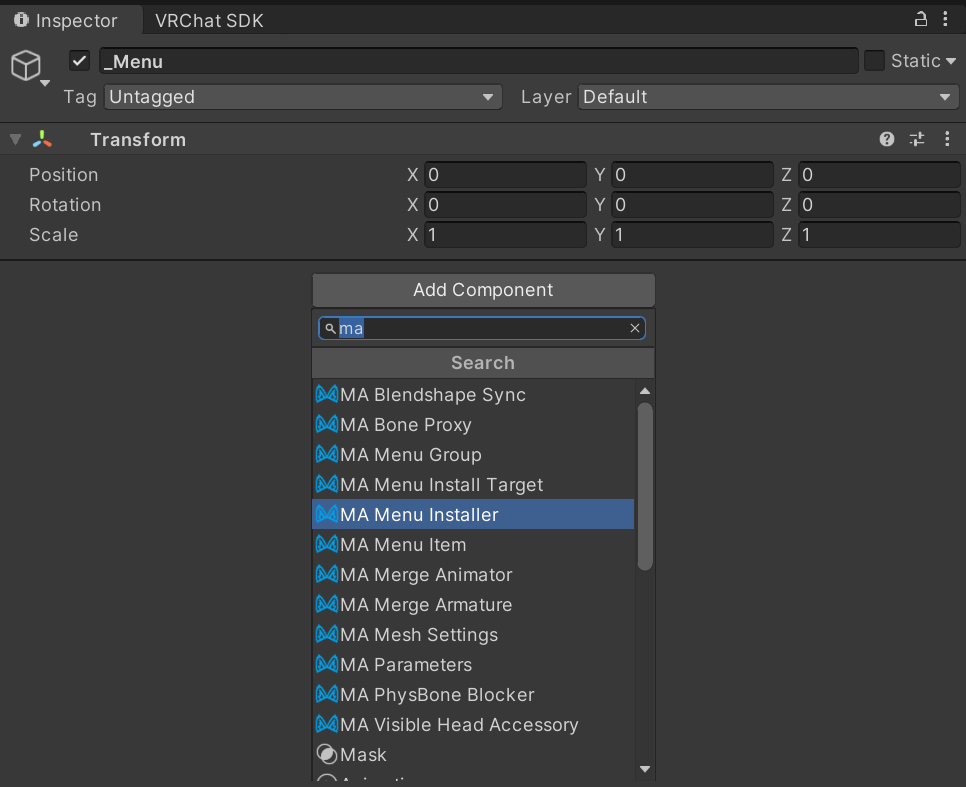Select MA Merge Armature component

[x=473, y=605]
